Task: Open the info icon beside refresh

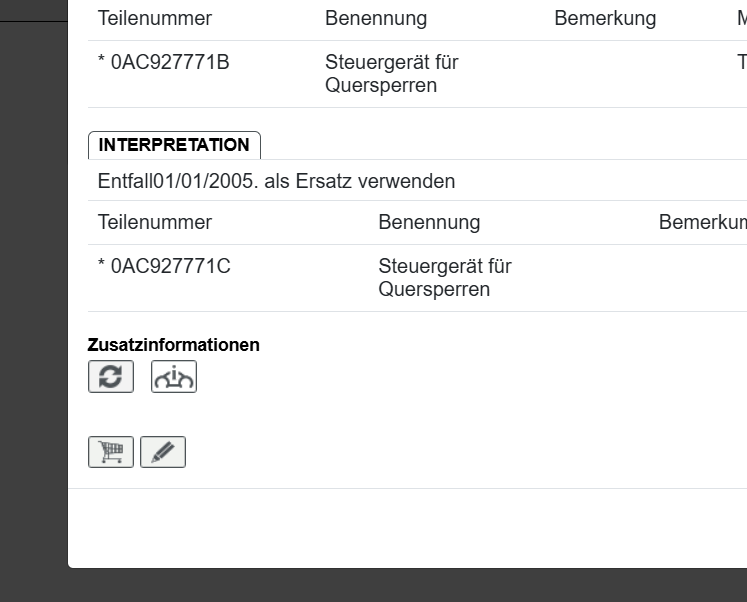Action: [174, 377]
